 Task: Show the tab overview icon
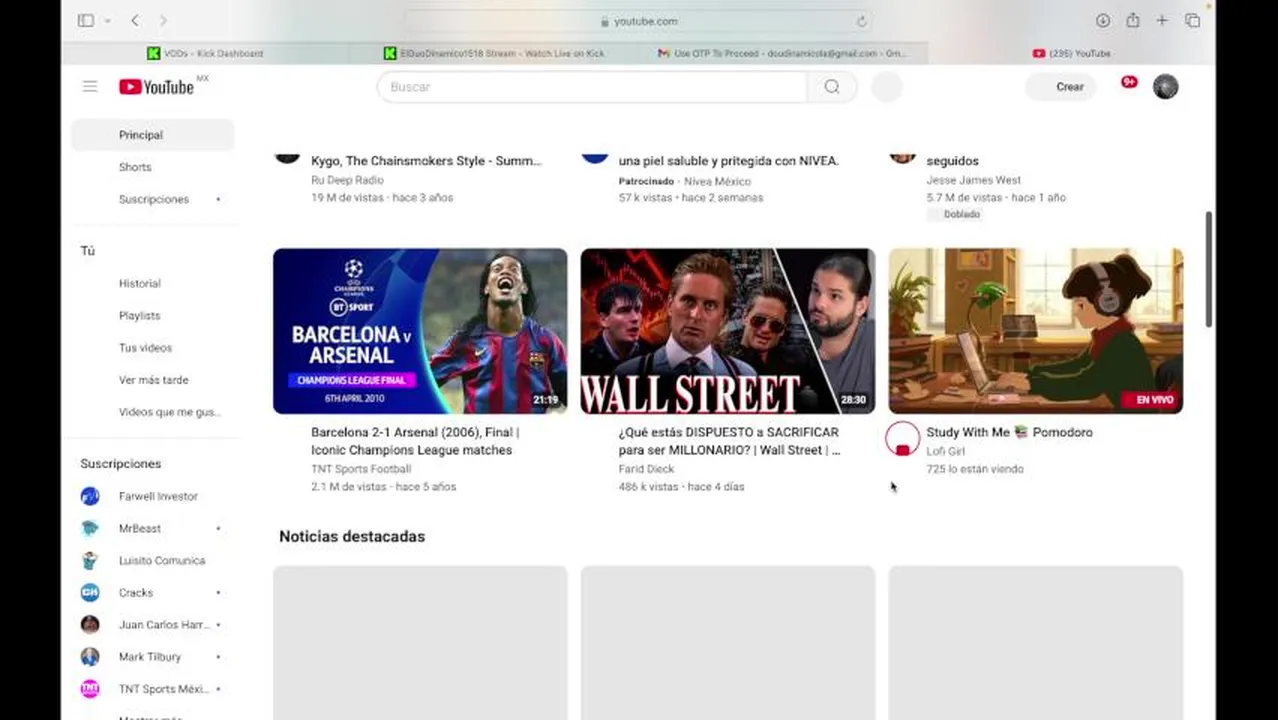[x=1192, y=20]
